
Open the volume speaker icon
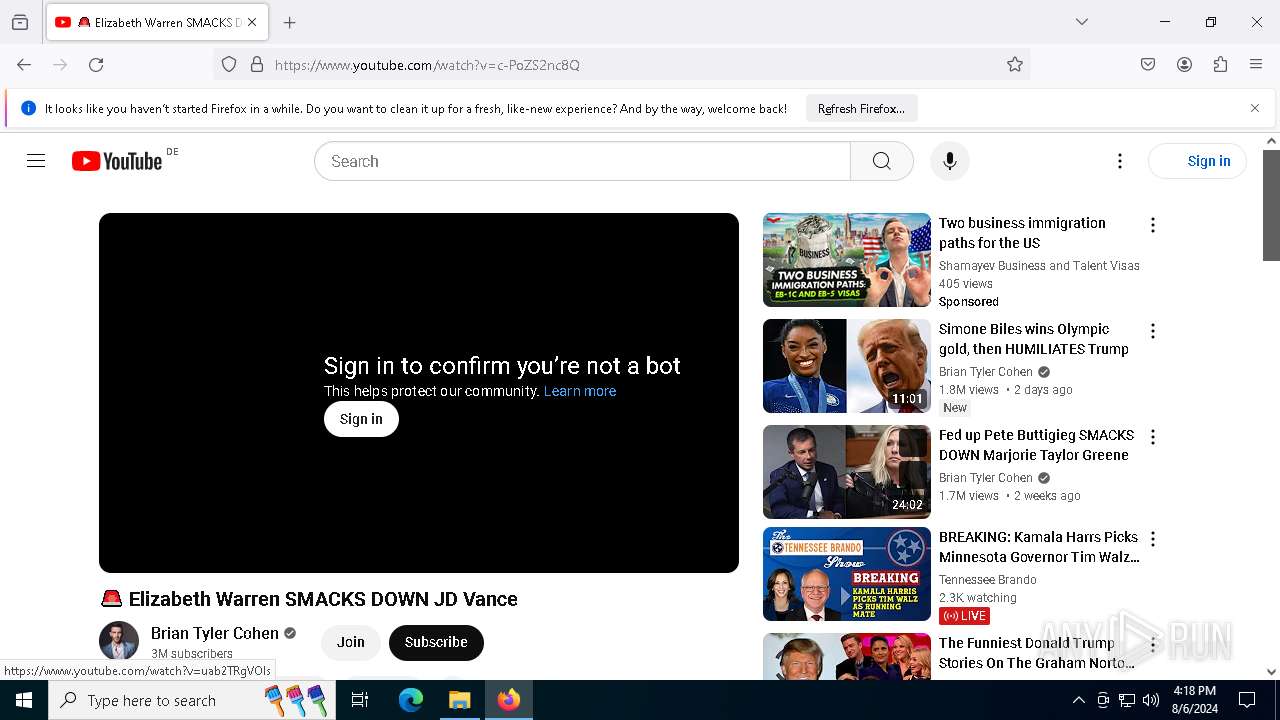pyautogui.click(x=1151, y=700)
